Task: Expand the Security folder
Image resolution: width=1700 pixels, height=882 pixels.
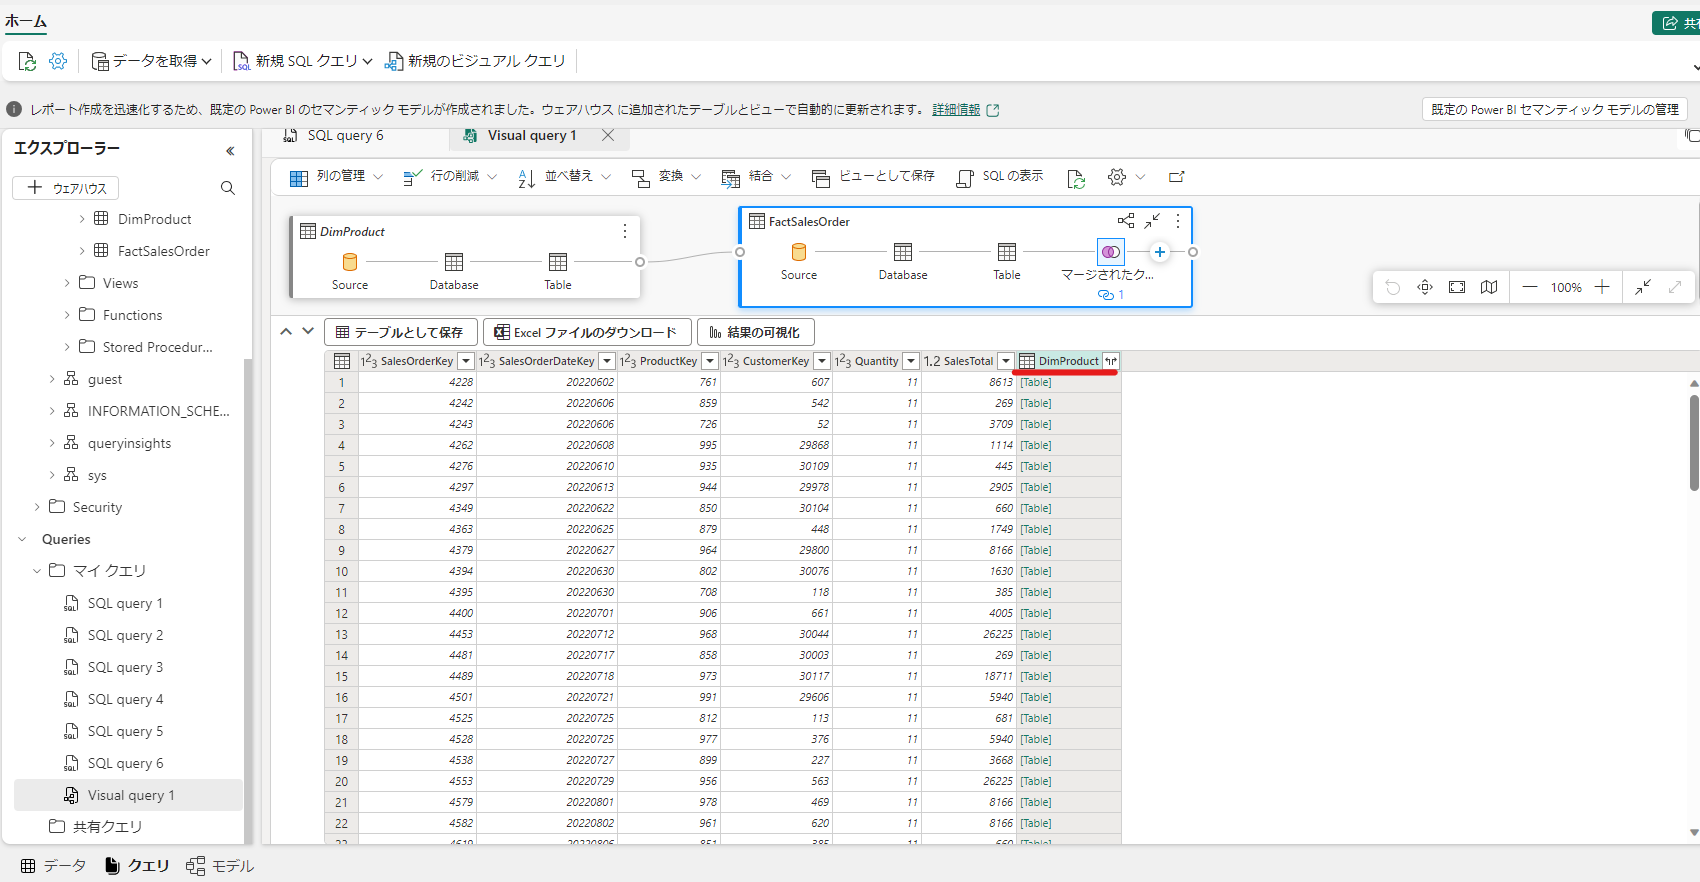Action: 37,507
